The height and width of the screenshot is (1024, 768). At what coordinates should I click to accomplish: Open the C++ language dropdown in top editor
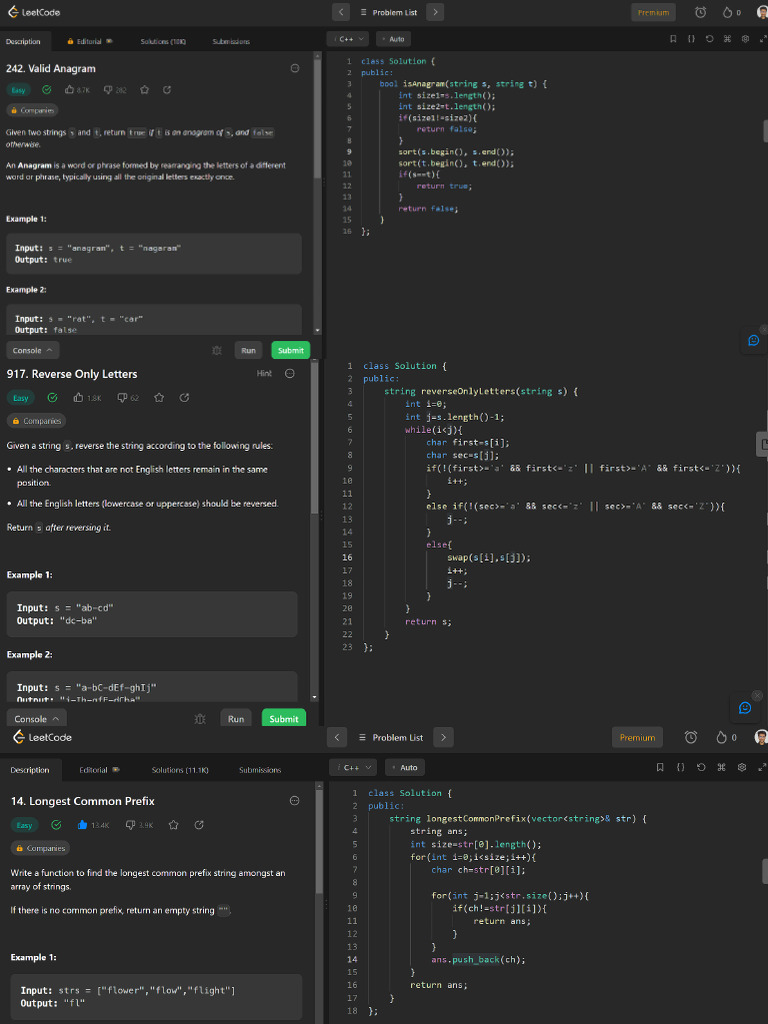pyautogui.click(x=347, y=39)
